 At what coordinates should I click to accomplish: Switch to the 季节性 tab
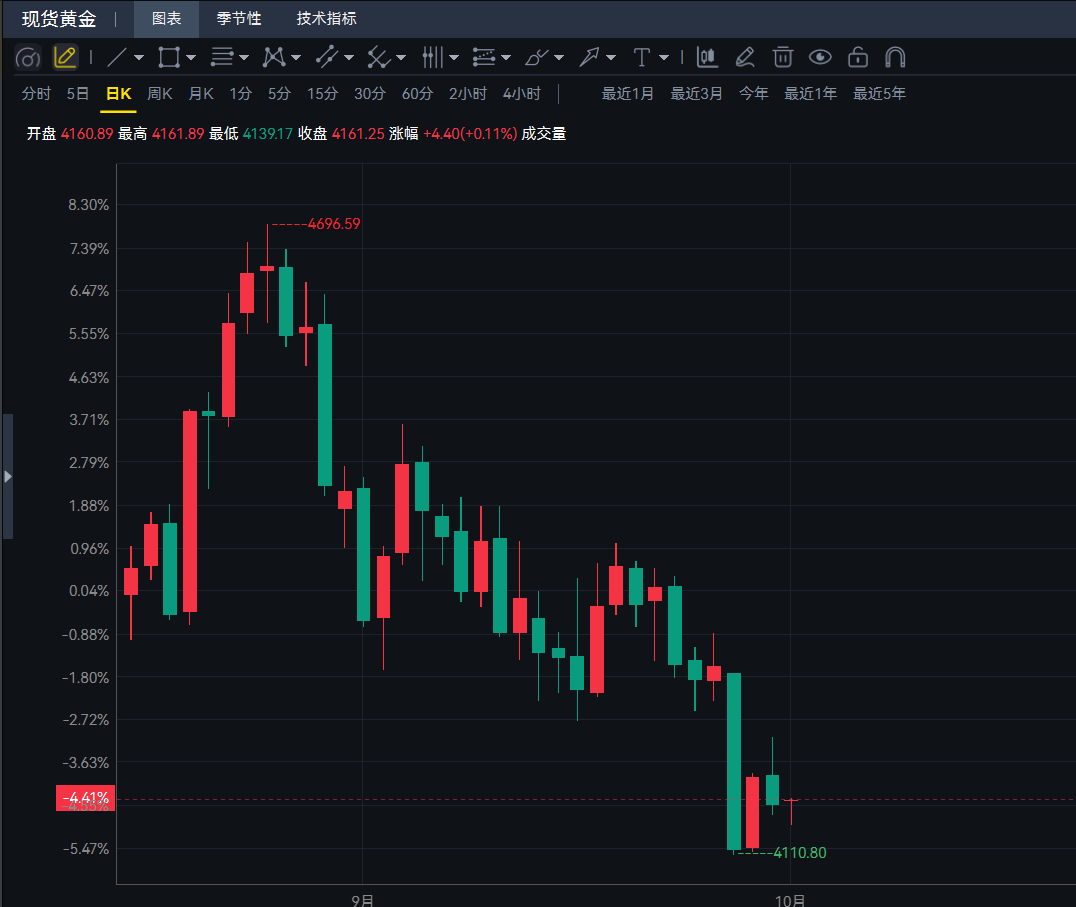tap(239, 19)
